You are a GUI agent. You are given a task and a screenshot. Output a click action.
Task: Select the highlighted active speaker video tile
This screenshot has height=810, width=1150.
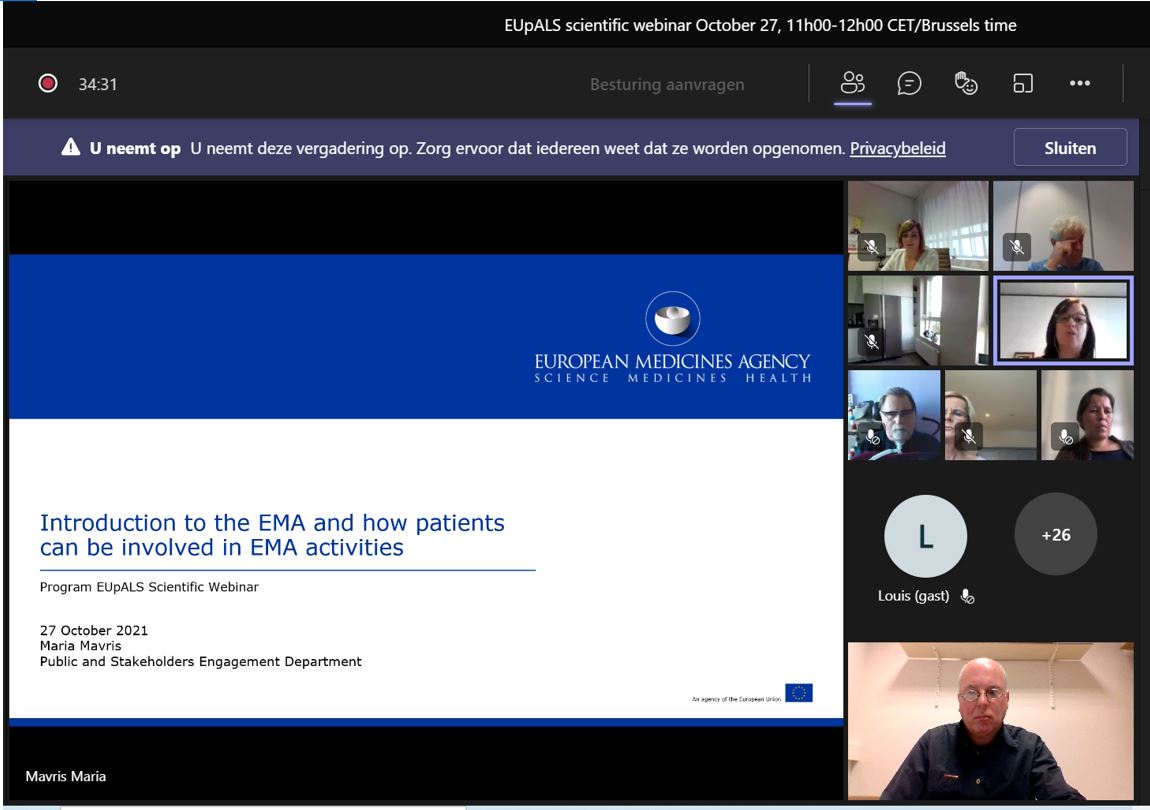(x=1063, y=320)
